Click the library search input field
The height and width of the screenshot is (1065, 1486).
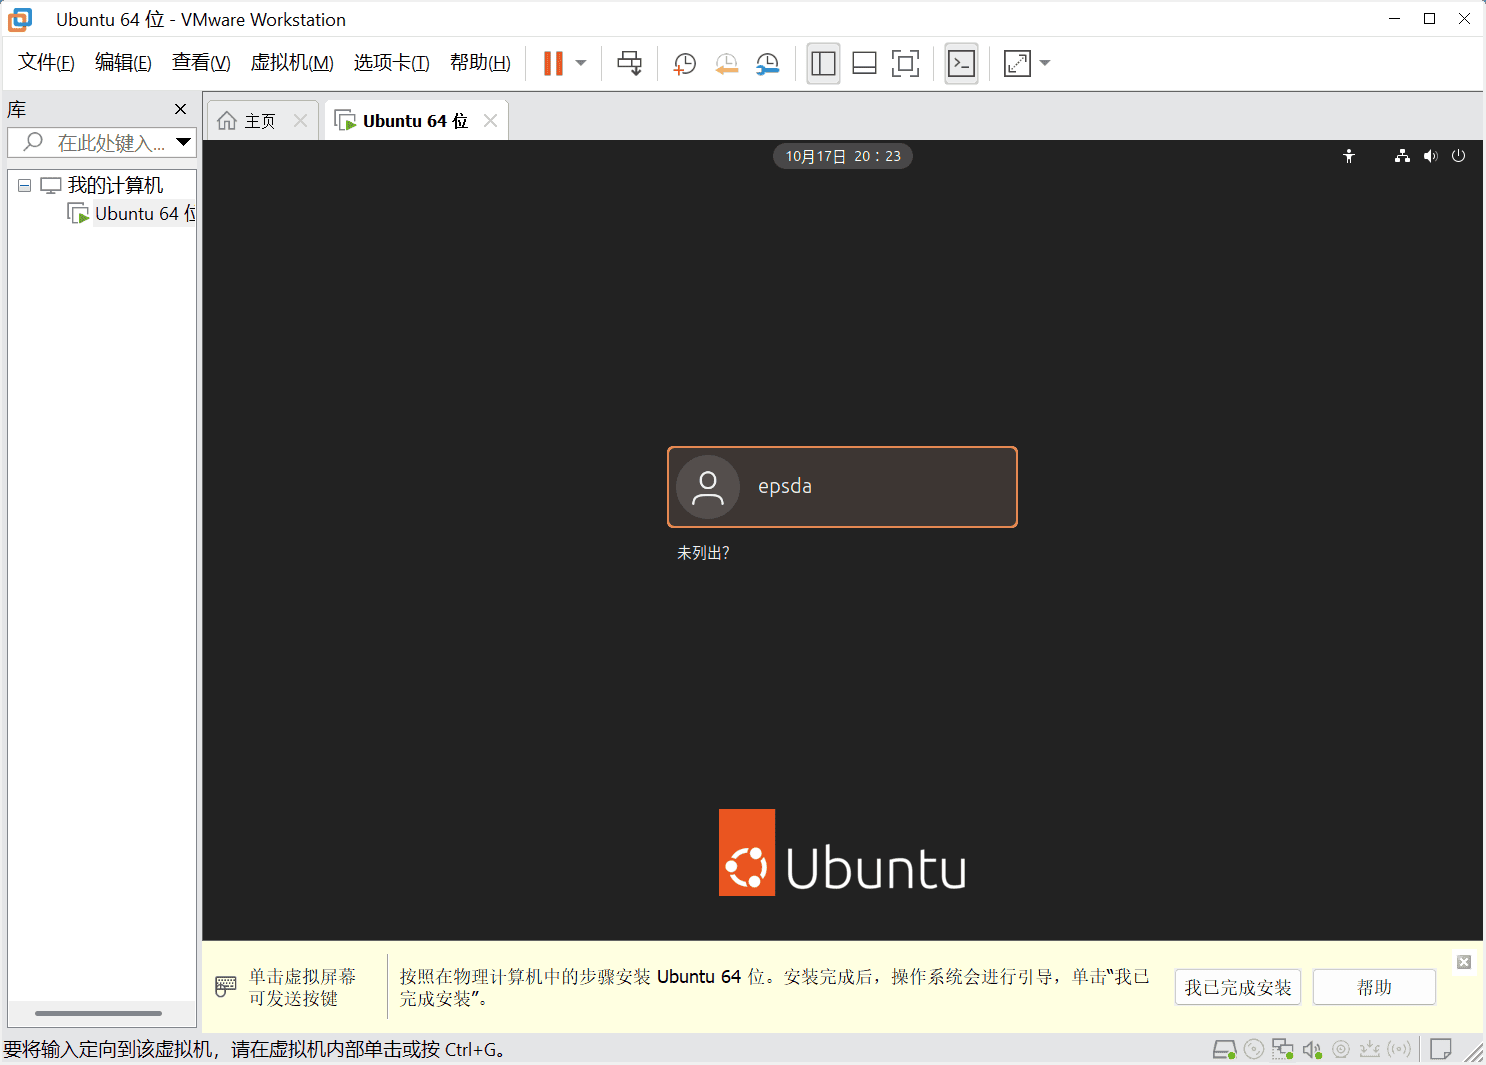(x=103, y=143)
